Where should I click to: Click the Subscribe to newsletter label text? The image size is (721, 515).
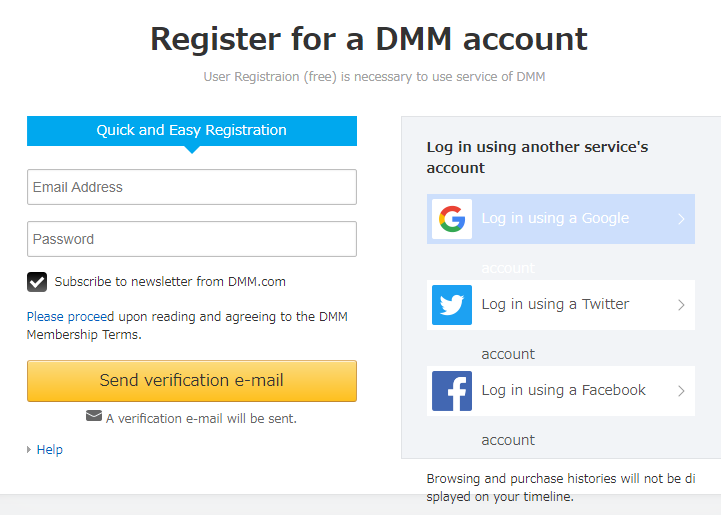tap(170, 282)
